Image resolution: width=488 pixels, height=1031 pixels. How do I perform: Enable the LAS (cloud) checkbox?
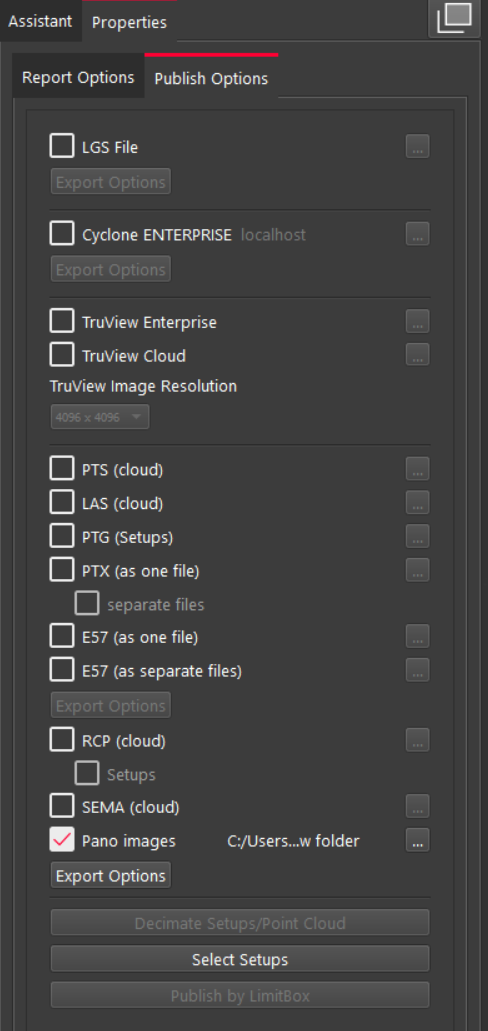coord(62,502)
